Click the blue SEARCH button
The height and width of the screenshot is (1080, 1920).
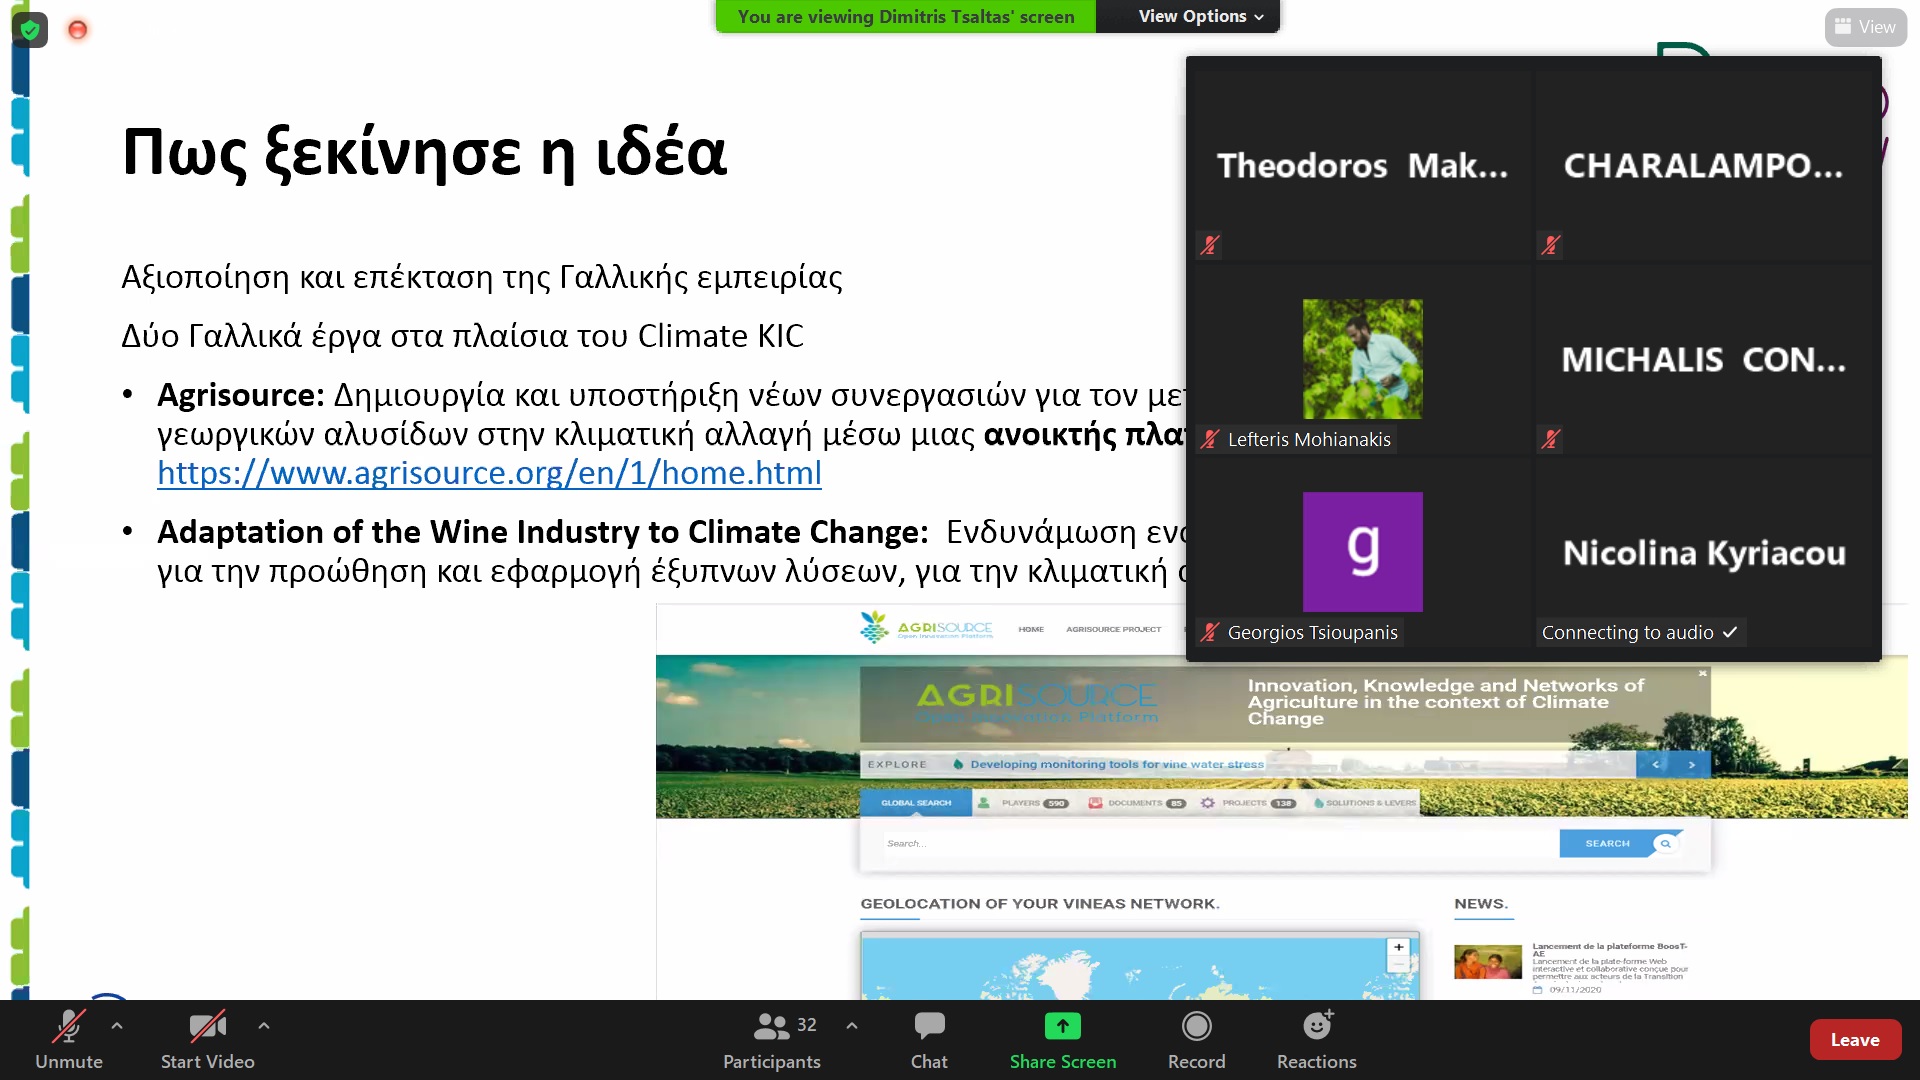pos(1620,844)
